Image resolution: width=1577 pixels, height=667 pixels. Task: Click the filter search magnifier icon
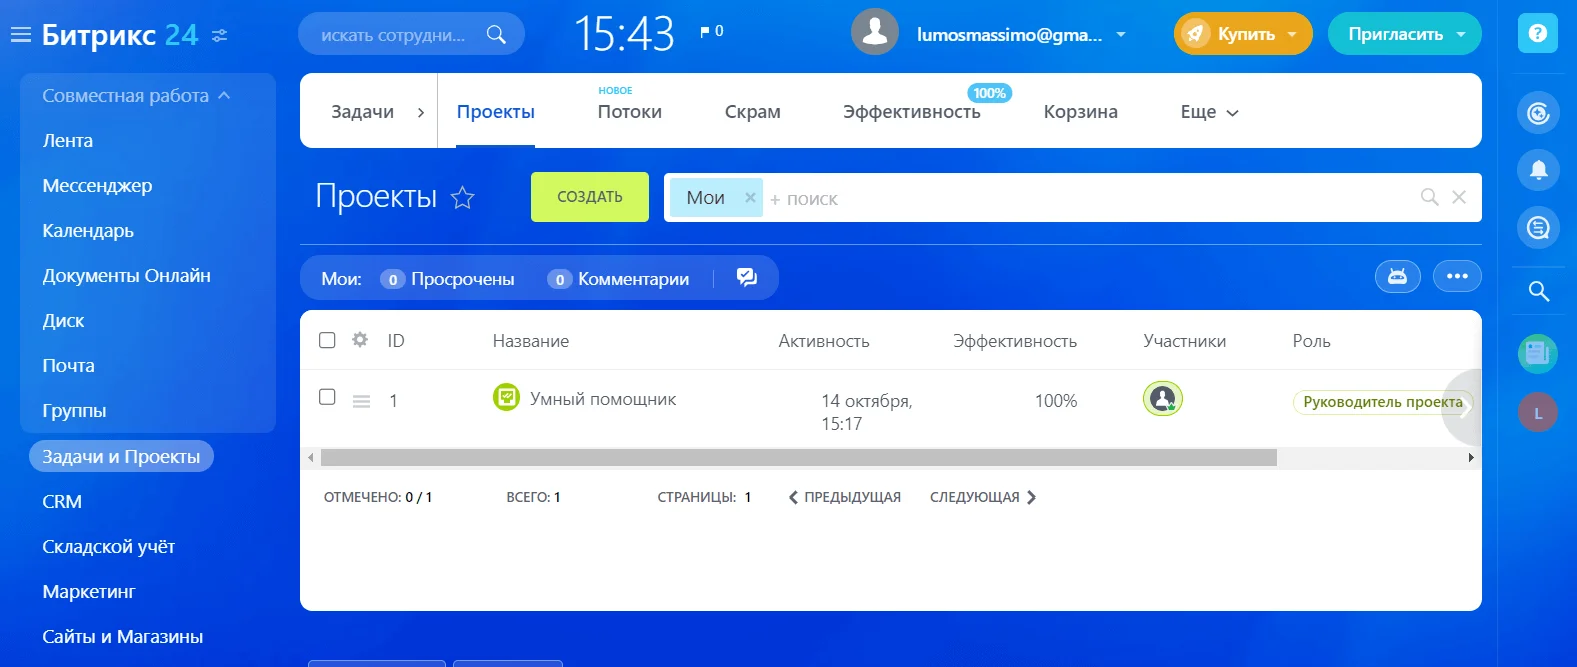pos(1430,197)
